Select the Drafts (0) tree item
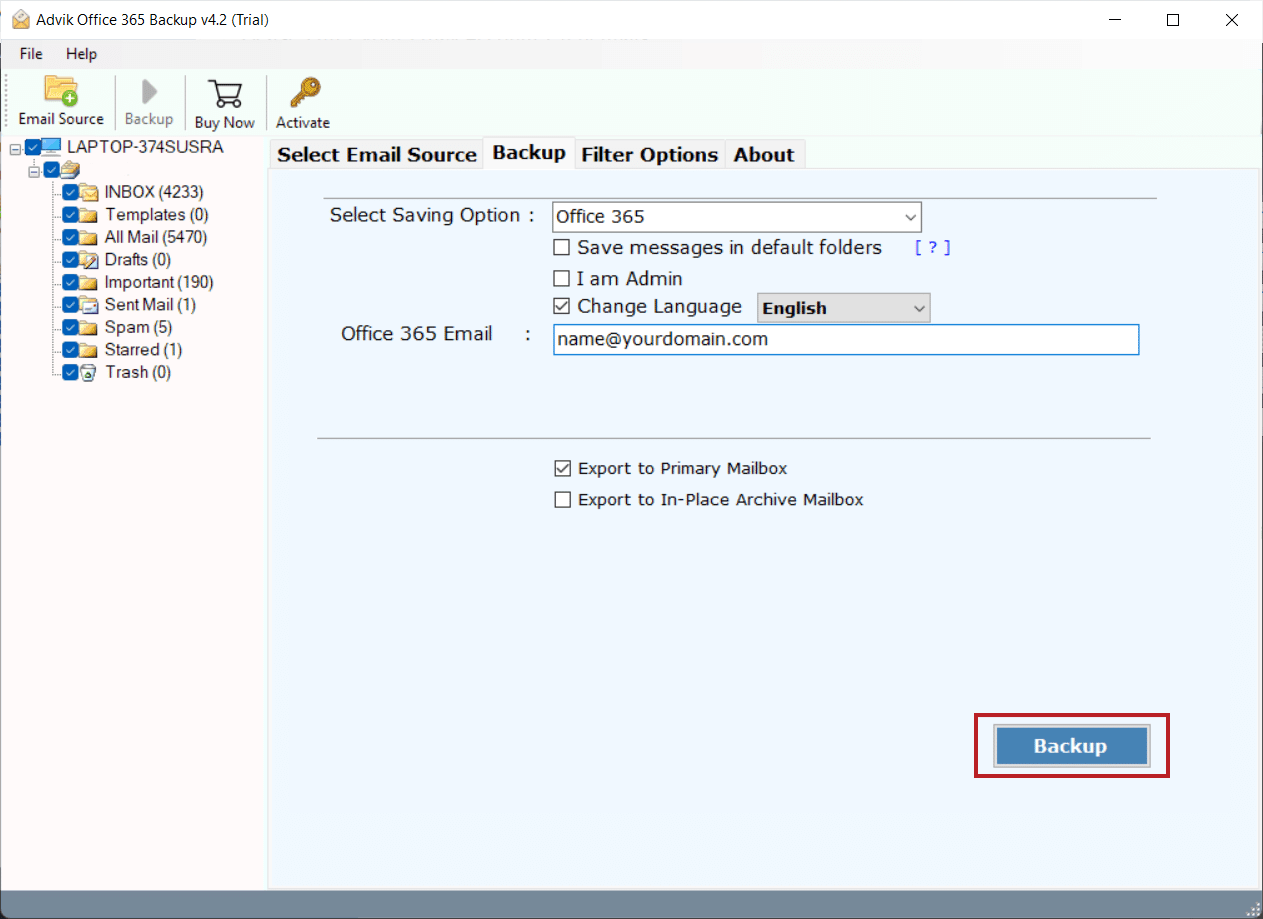 (x=137, y=260)
